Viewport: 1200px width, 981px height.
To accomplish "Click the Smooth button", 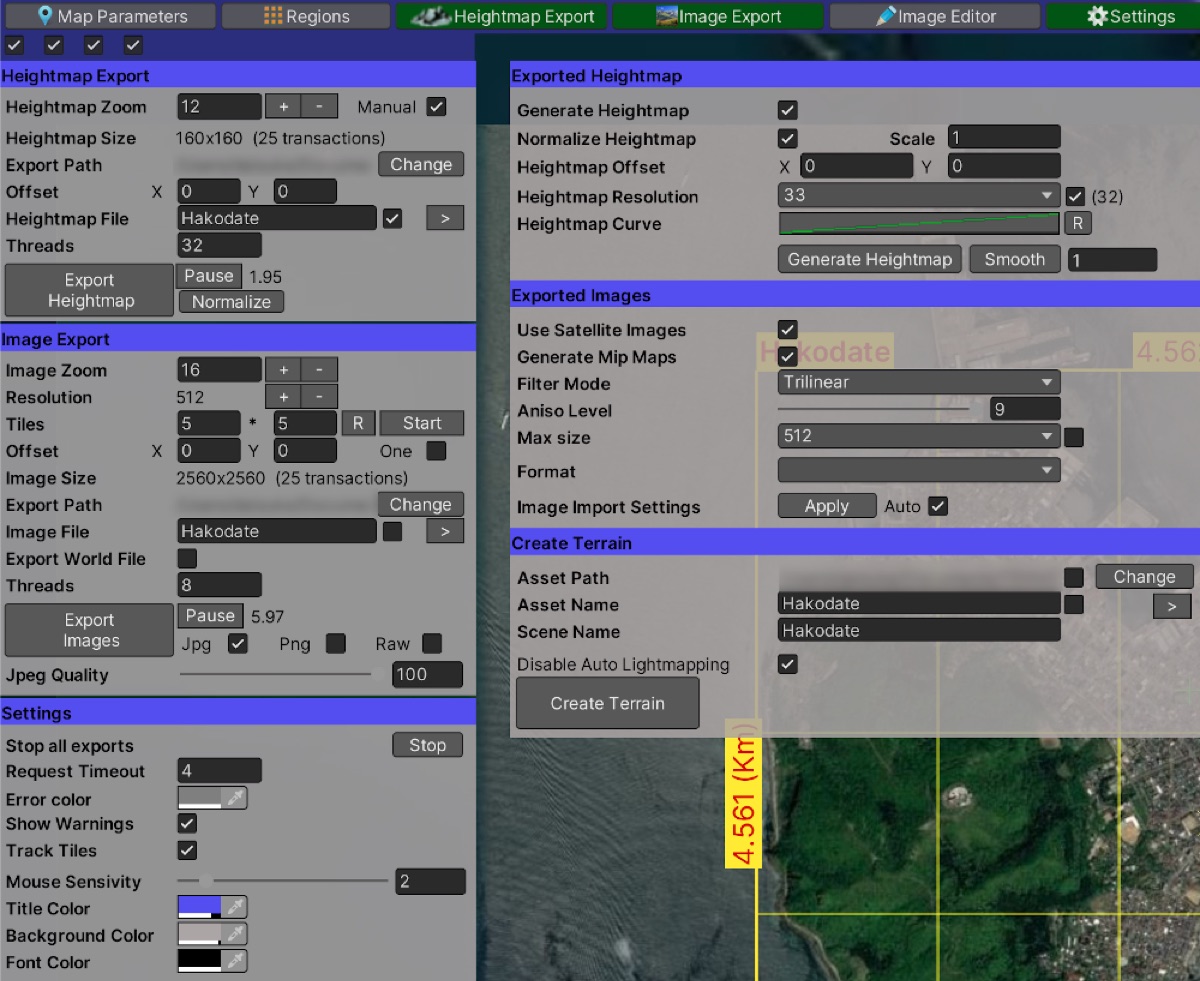I will (1014, 259).
